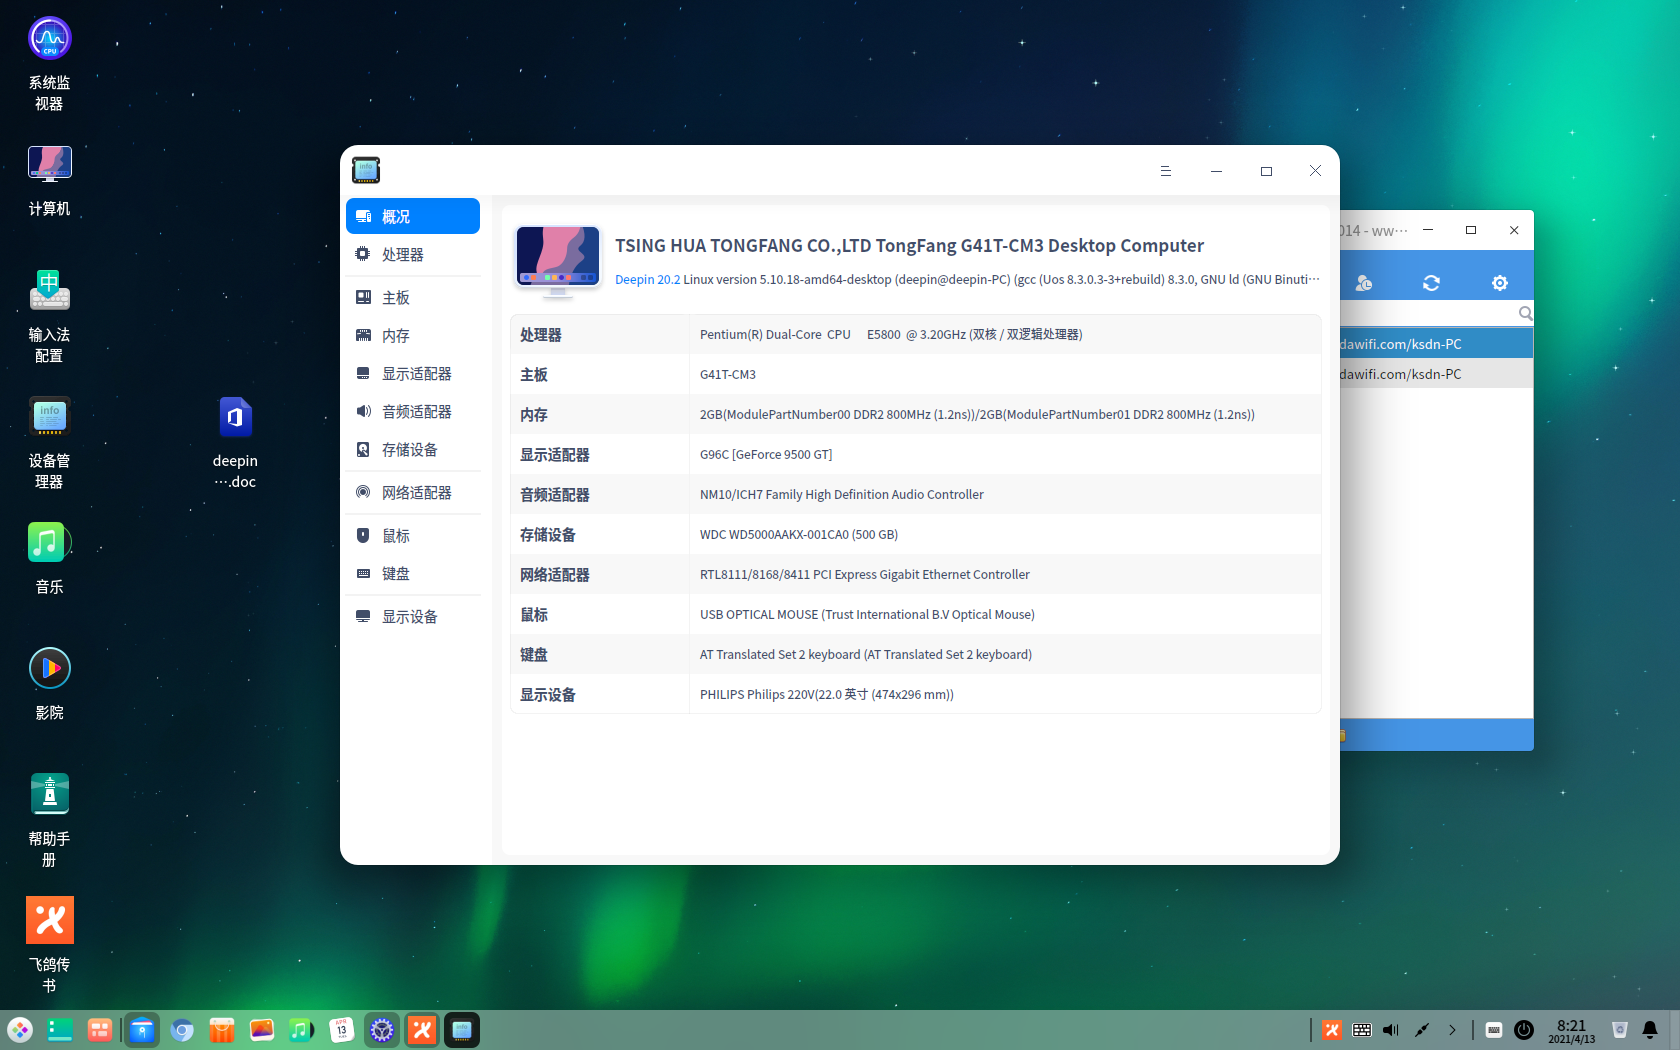Open 存储设备 storage sidebar entry
Image resolution: width=1680 pixels, height=1050 pixels.
413,449
